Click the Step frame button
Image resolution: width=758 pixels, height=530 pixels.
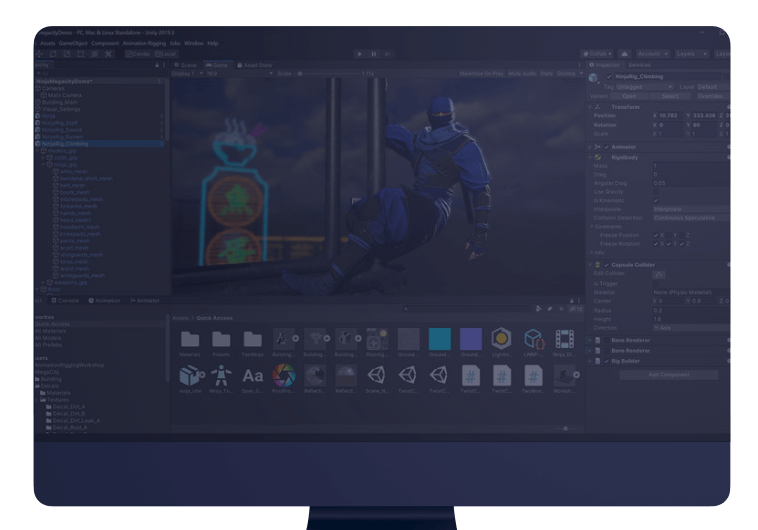click(x=387, y=54)
